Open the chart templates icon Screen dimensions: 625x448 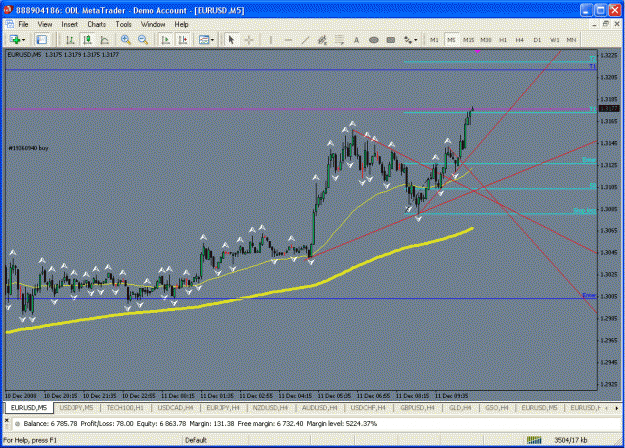coord(204,40)
